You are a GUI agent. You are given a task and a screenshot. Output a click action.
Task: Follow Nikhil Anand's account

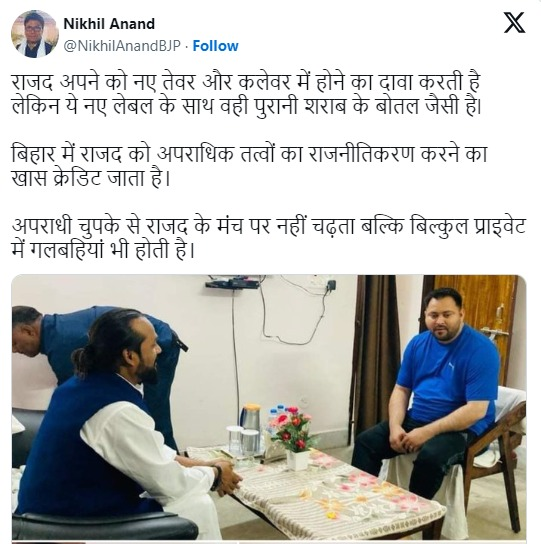[x=215, y=46]
